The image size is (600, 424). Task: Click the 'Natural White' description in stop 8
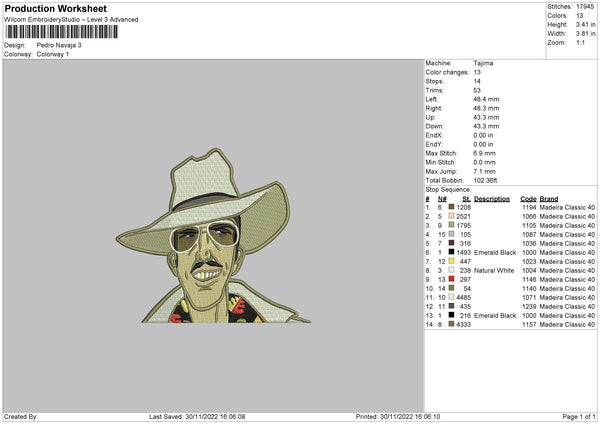494,271
